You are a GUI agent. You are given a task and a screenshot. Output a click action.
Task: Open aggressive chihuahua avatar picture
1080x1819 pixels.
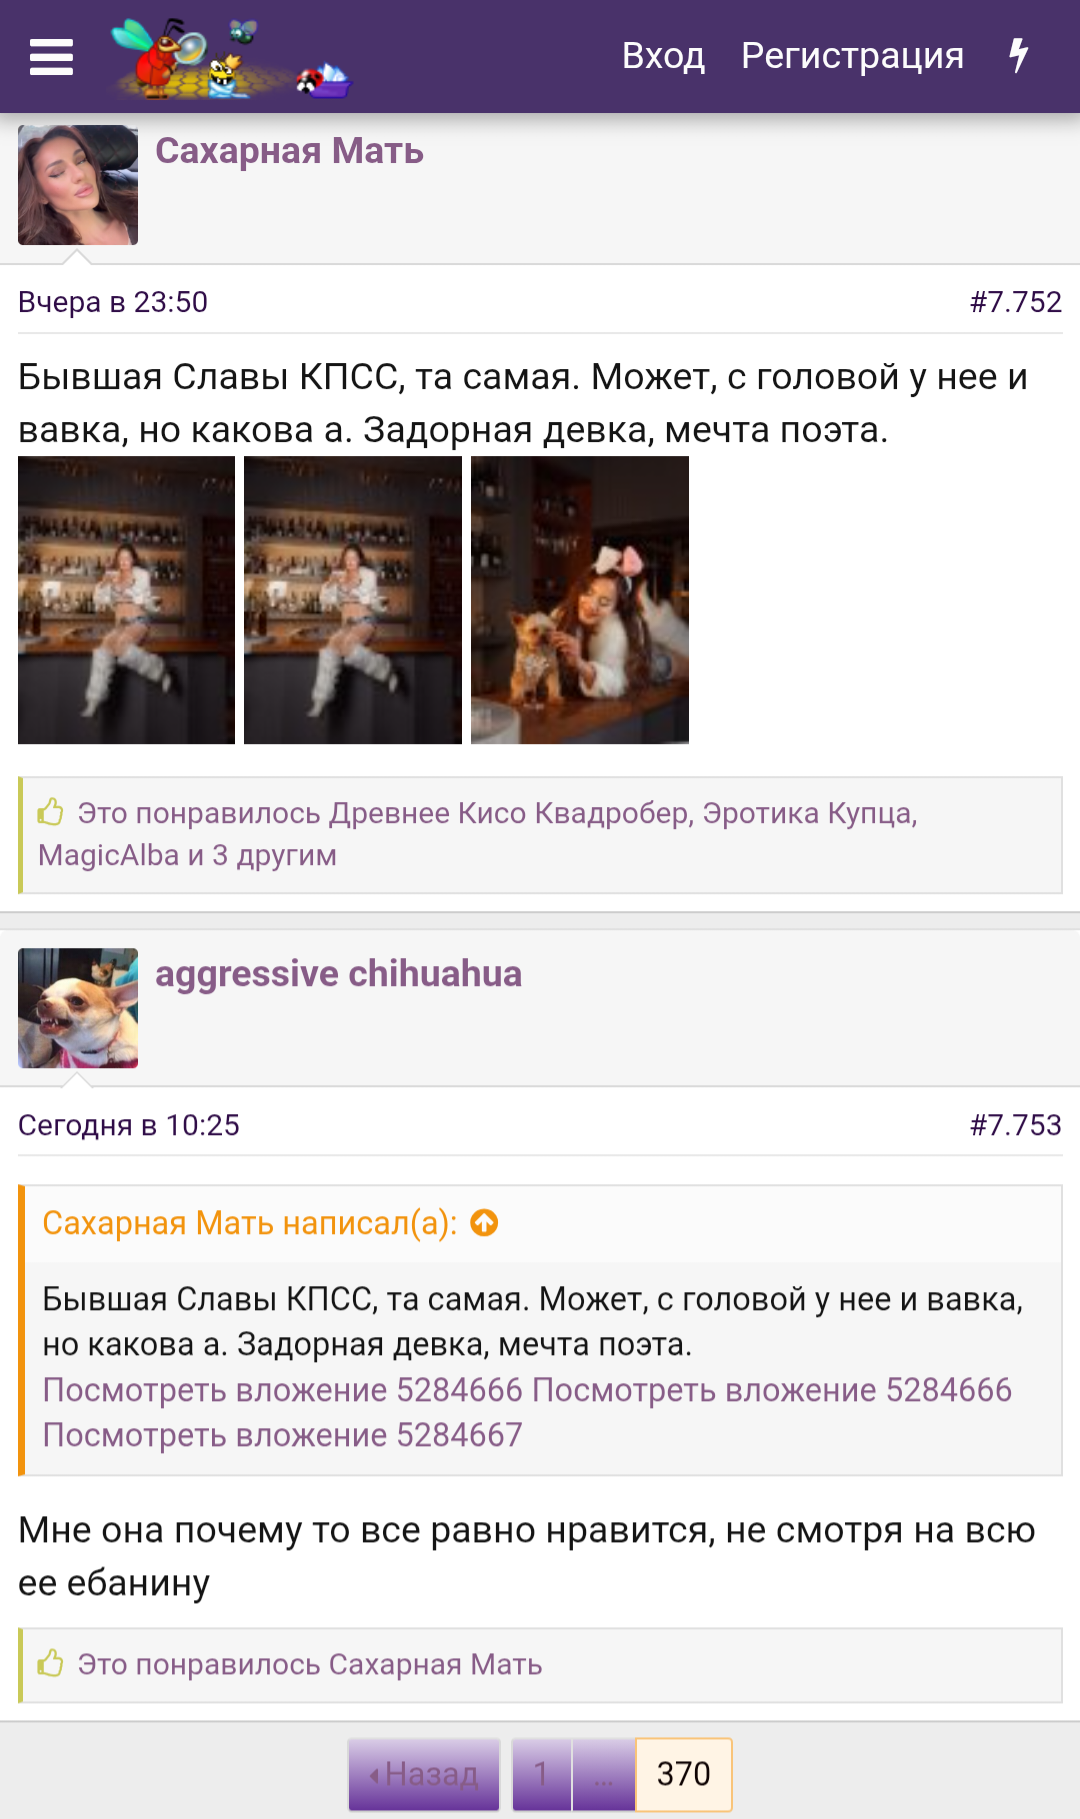pyautogui.click(x=78, y=1008)
